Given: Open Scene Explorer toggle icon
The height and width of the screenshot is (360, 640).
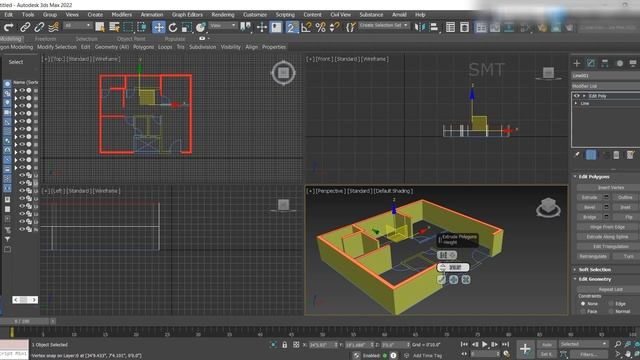Looking at the screenshot, I should 450,27.
